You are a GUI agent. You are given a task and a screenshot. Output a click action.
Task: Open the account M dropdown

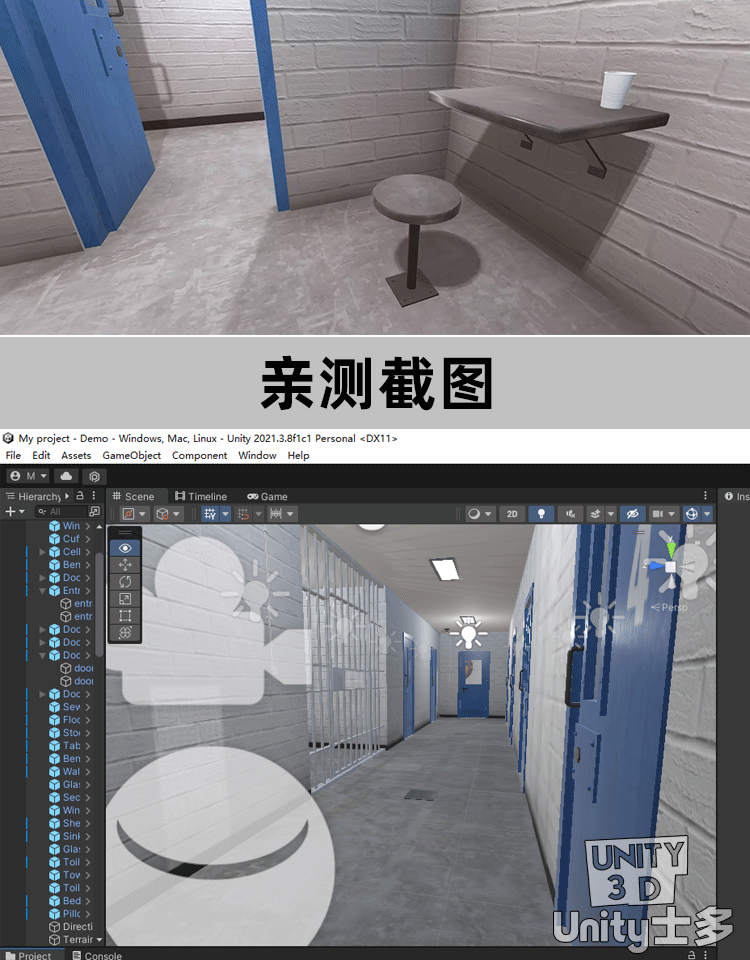point(29,476)
